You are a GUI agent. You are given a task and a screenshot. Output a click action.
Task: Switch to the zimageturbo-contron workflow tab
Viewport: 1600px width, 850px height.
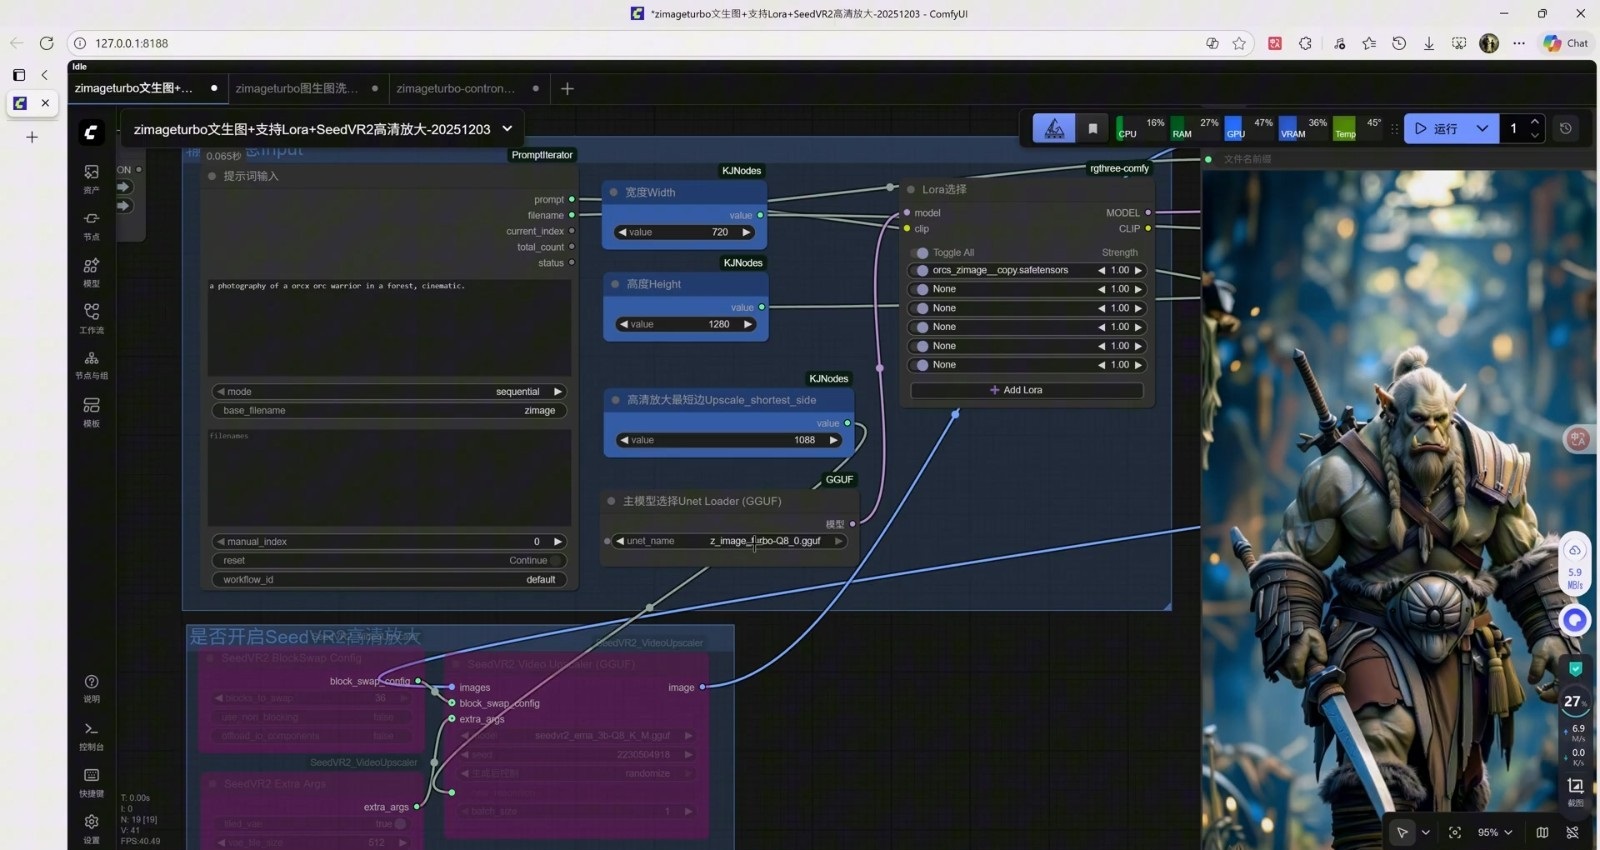456,88
